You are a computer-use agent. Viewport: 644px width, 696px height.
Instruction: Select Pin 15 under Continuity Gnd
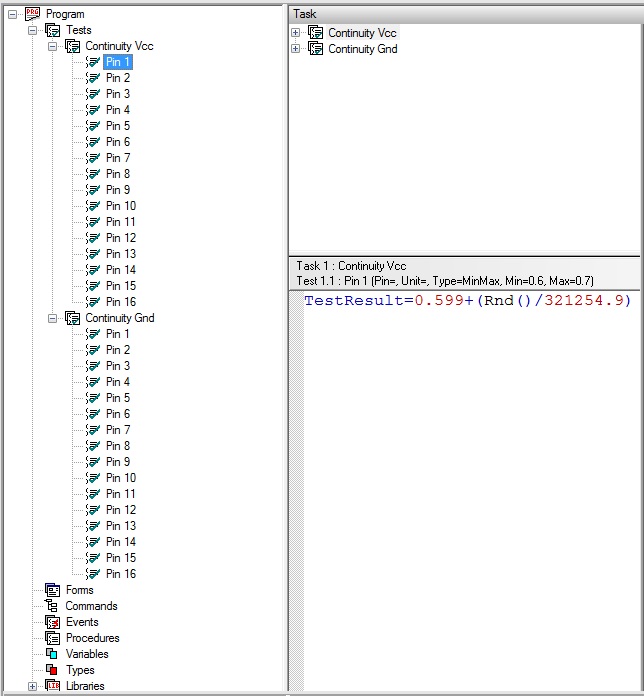[121, 558]
